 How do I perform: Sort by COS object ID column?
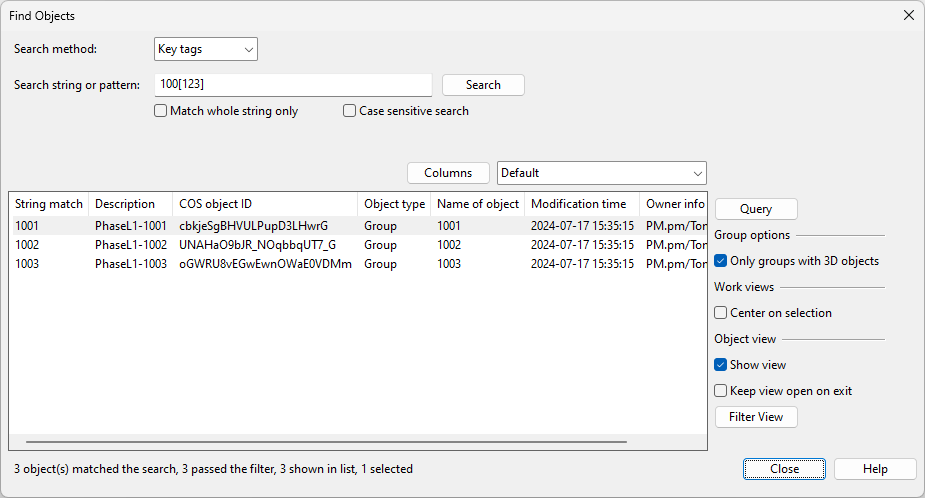pyautogui.click(x=264, y=204)
